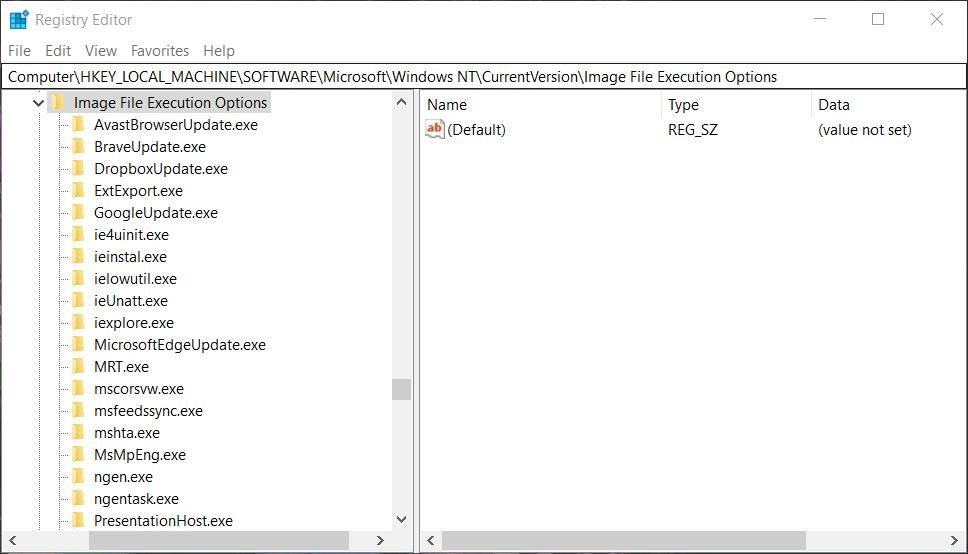Select the PresentationHost.exe key label
968x554 pixels.
pos(164,521)
